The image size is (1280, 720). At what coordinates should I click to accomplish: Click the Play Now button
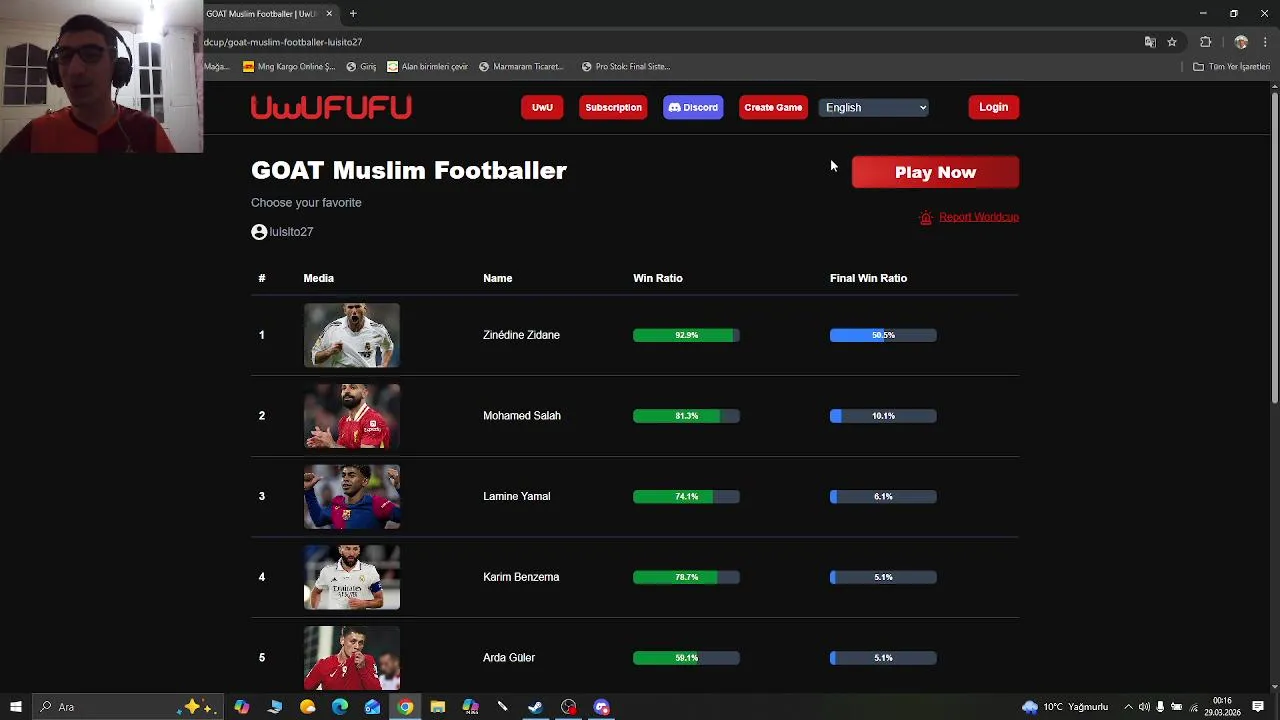[935, 172]
